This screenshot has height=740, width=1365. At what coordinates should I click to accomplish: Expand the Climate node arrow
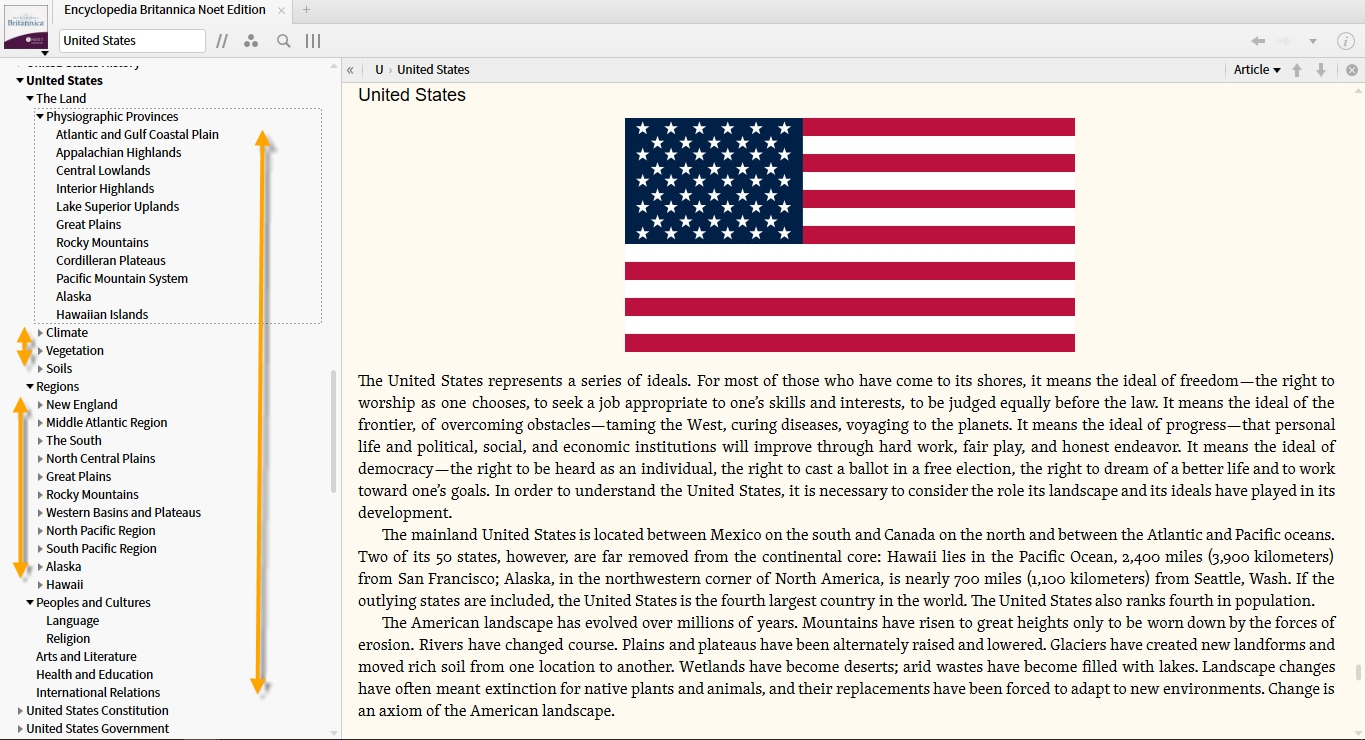[40, 333]
